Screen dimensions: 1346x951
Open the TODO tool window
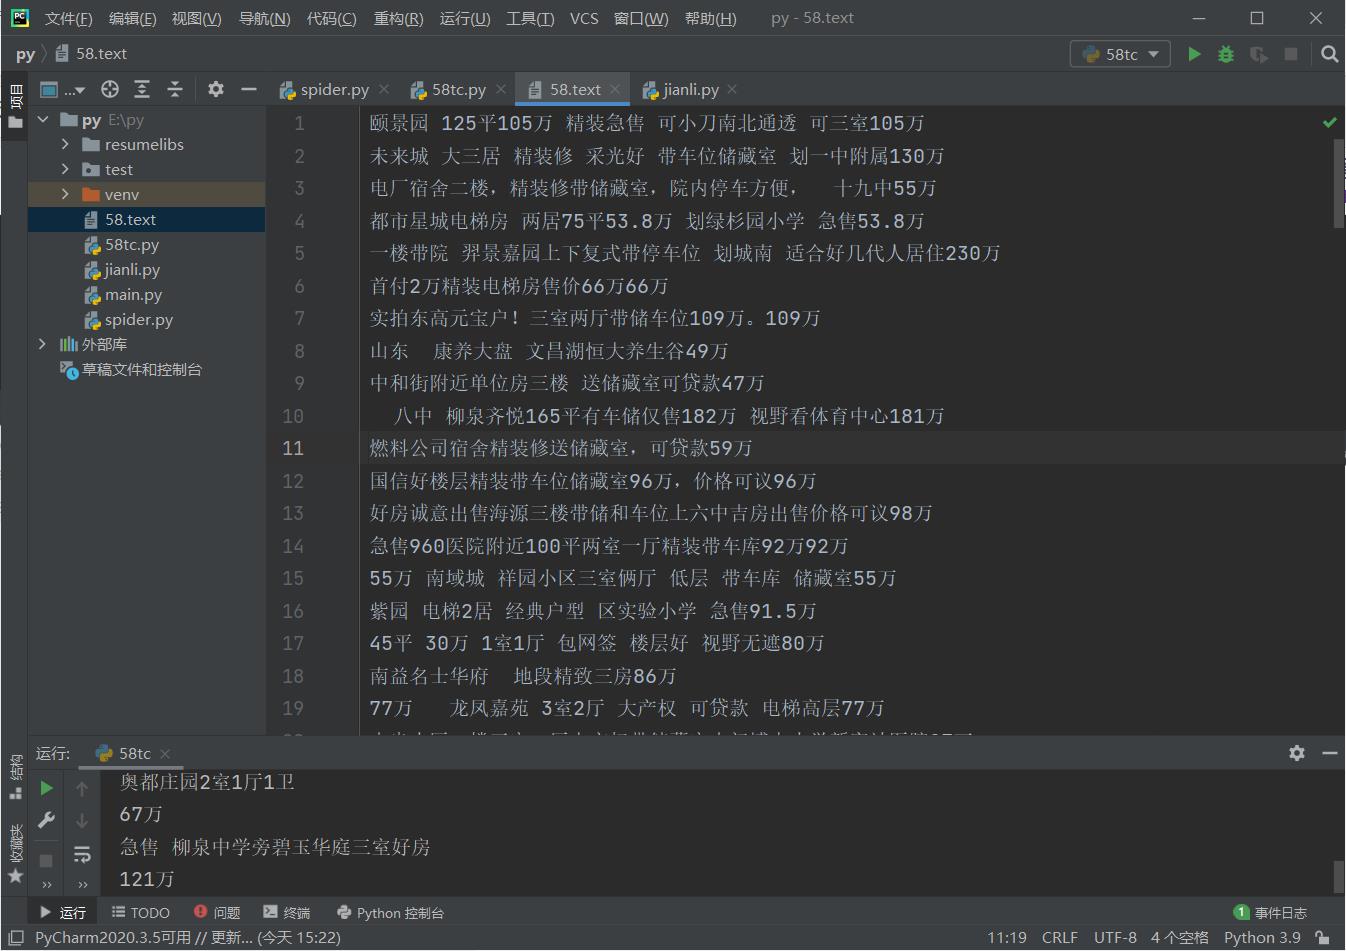point(140,912)
